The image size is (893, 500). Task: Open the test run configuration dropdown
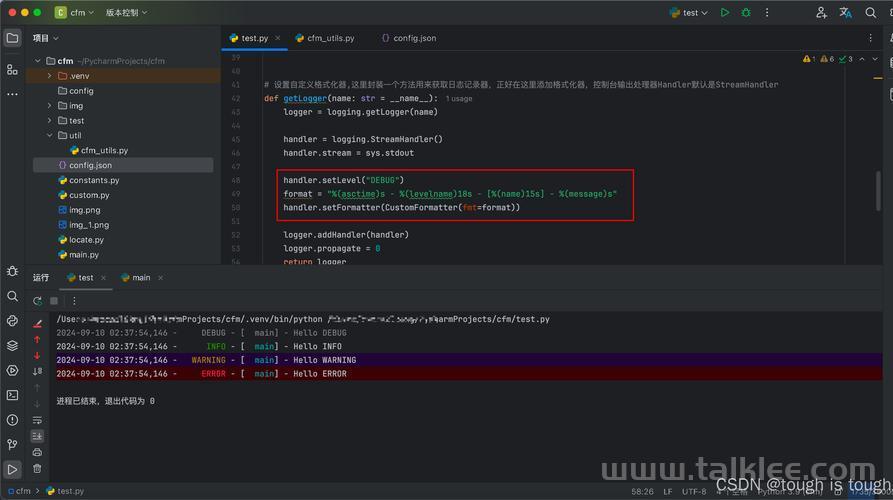tap(689, 13)
